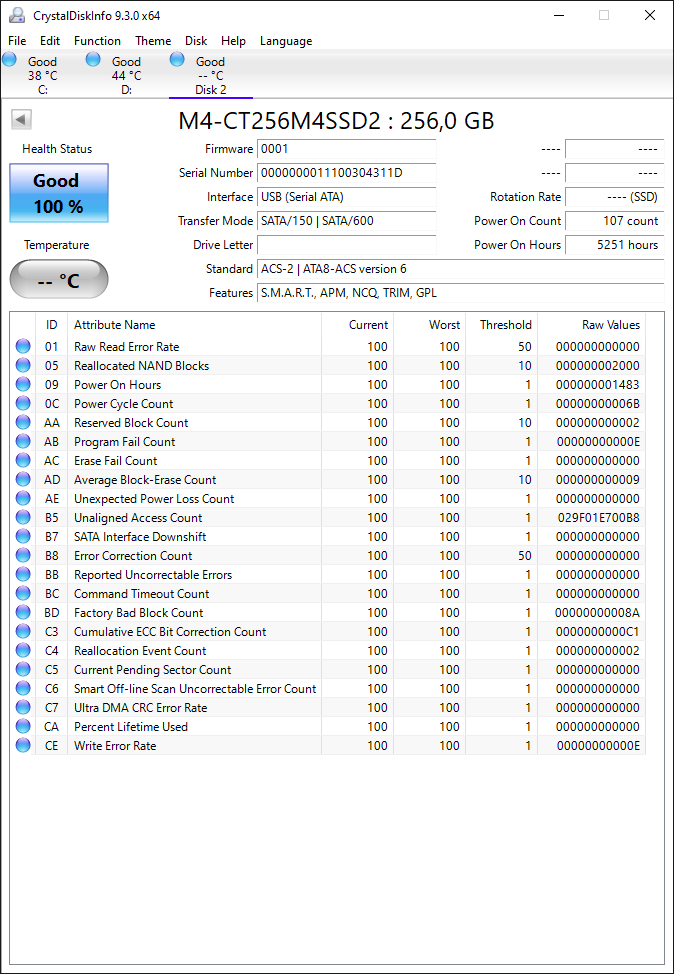The image size is (674, 974).
Task: Click the Power On Count value 107 count
Action: 615,221
